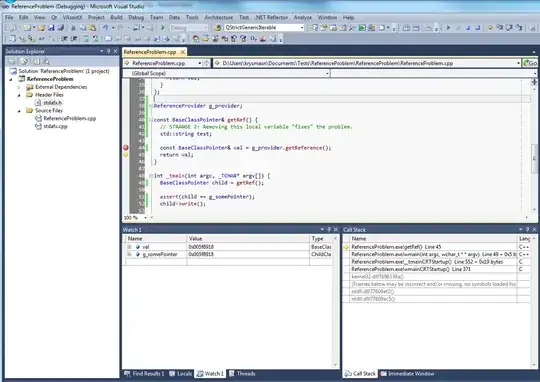Click the Save All toolbar icon

coord(61,28)
